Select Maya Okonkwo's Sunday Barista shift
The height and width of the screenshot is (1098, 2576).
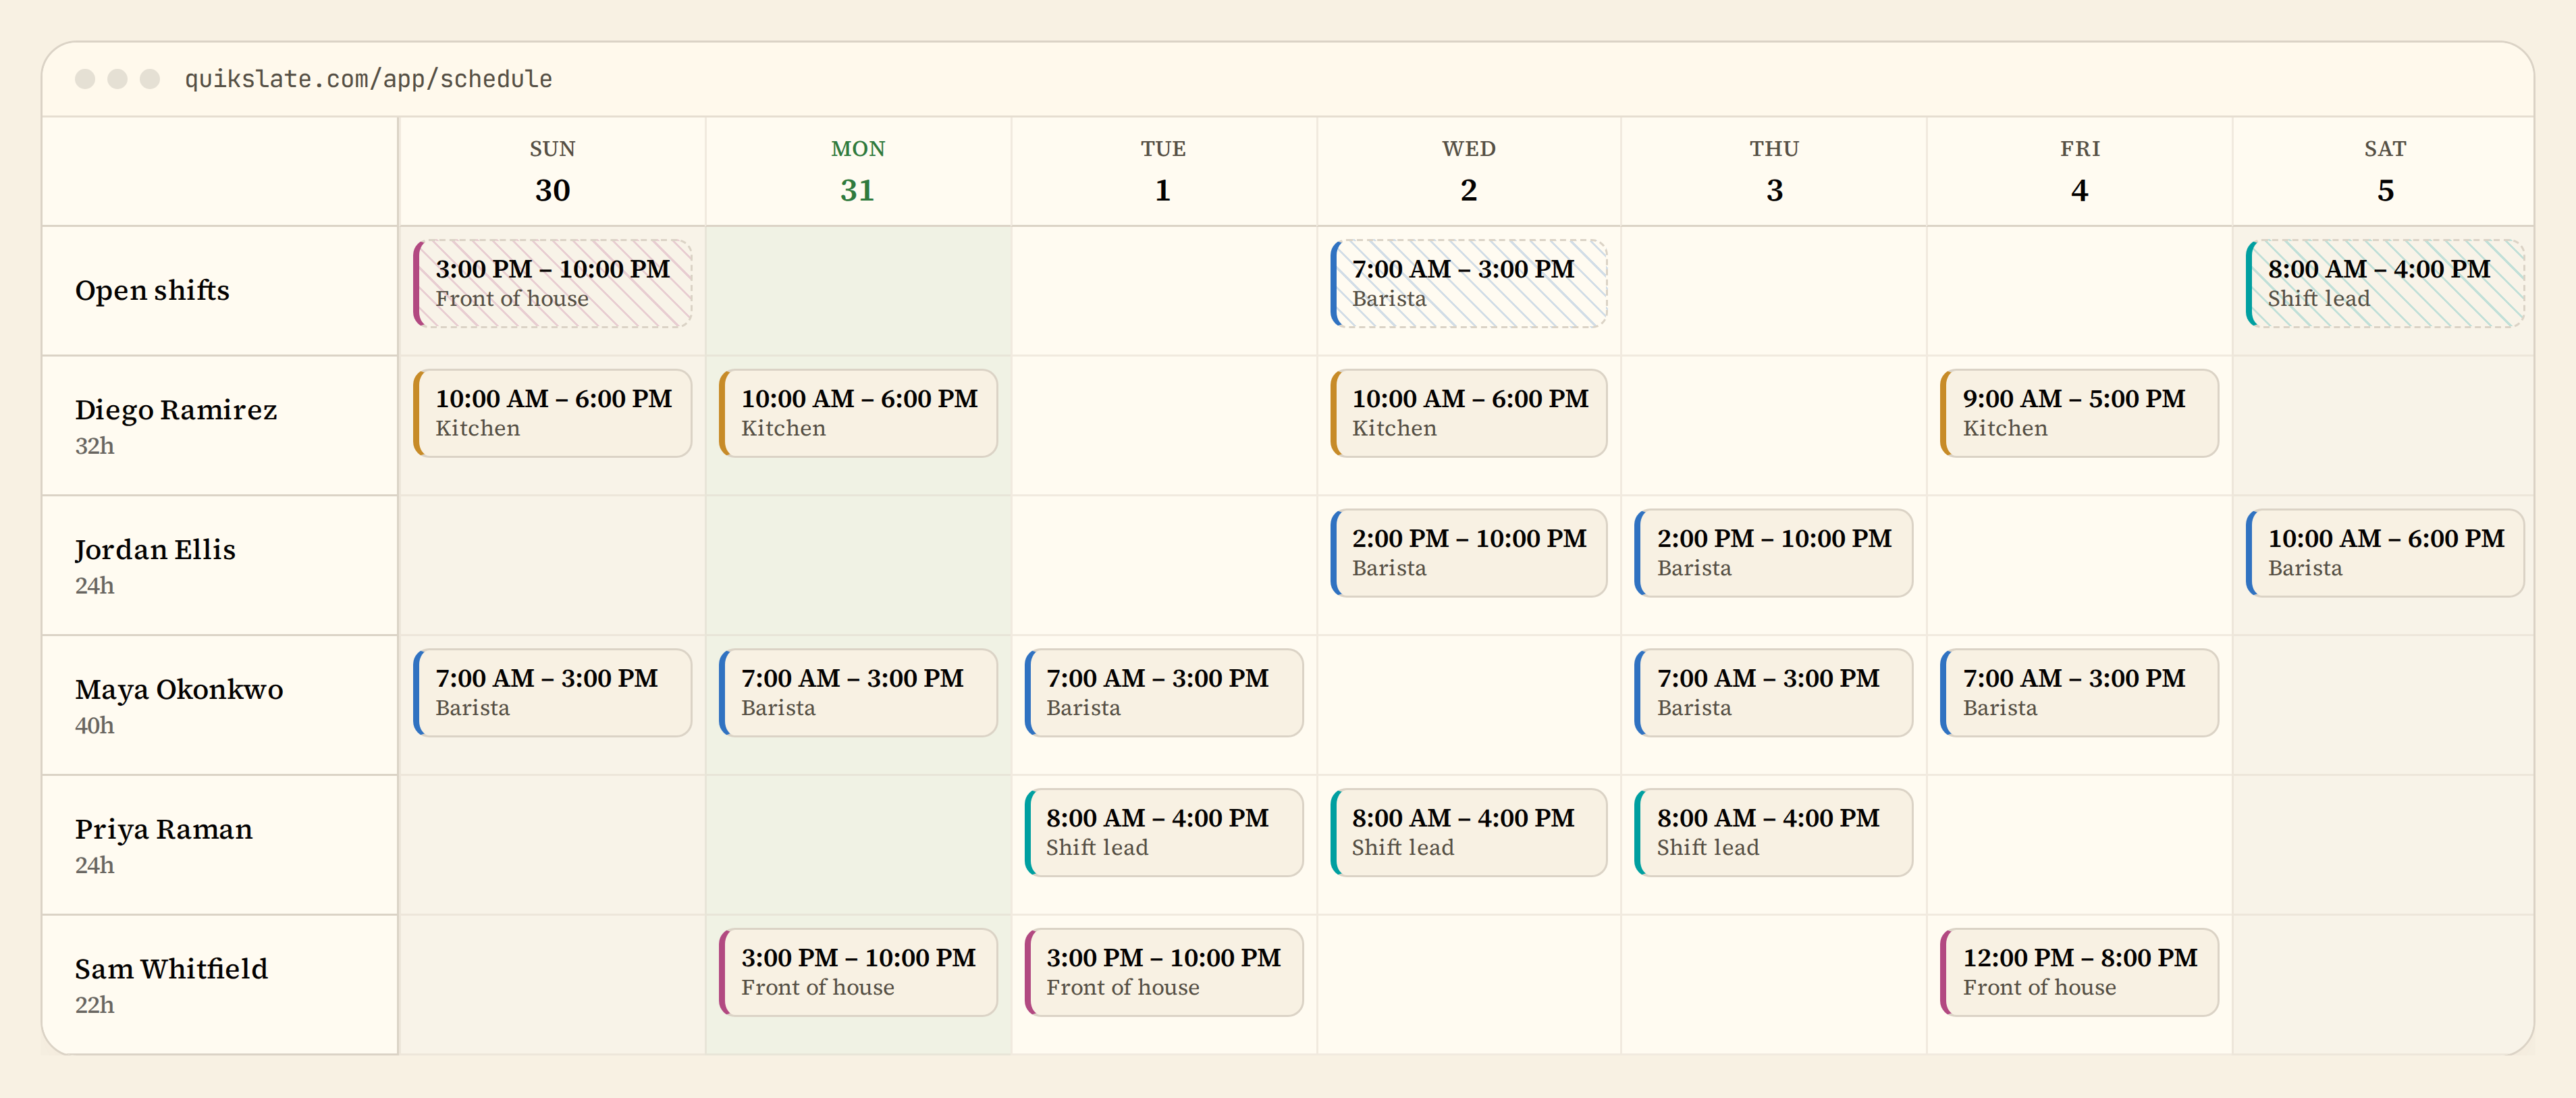point(553,693)
